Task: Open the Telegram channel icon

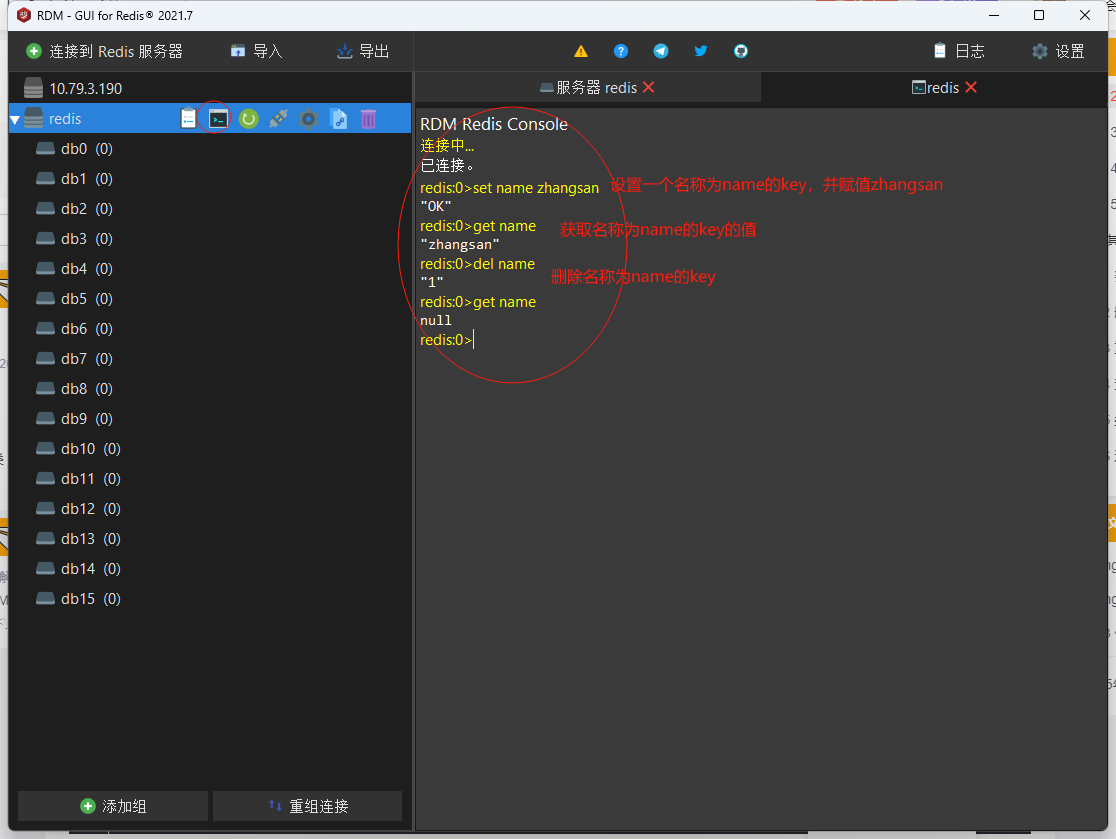Action: (660, 51)
